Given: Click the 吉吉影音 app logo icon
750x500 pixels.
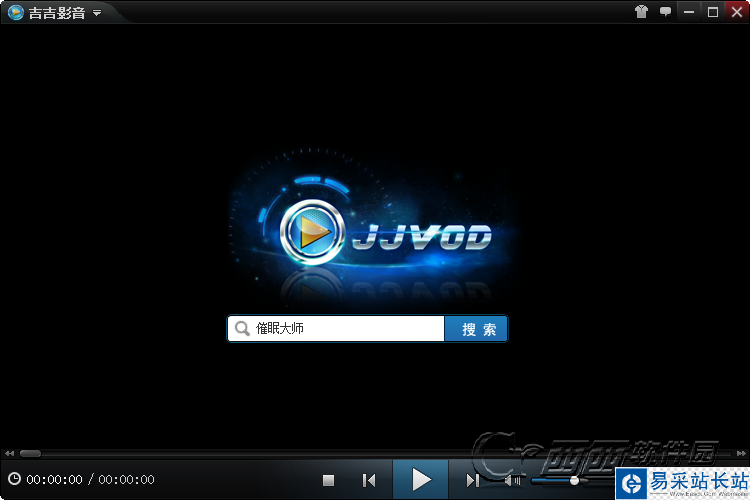Looking at the screenshot, I should tap(16, 12).
